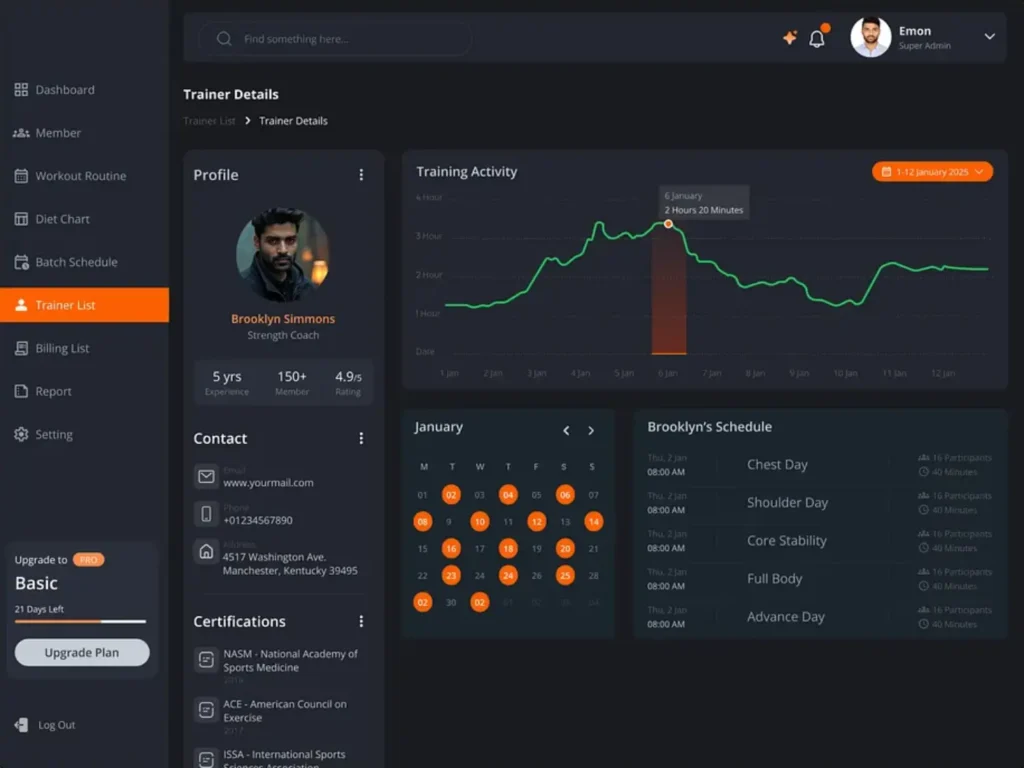This screenshot has width=1024, height=768.
Task: Go to Workout Routine menu item
Action: point(80,176)
